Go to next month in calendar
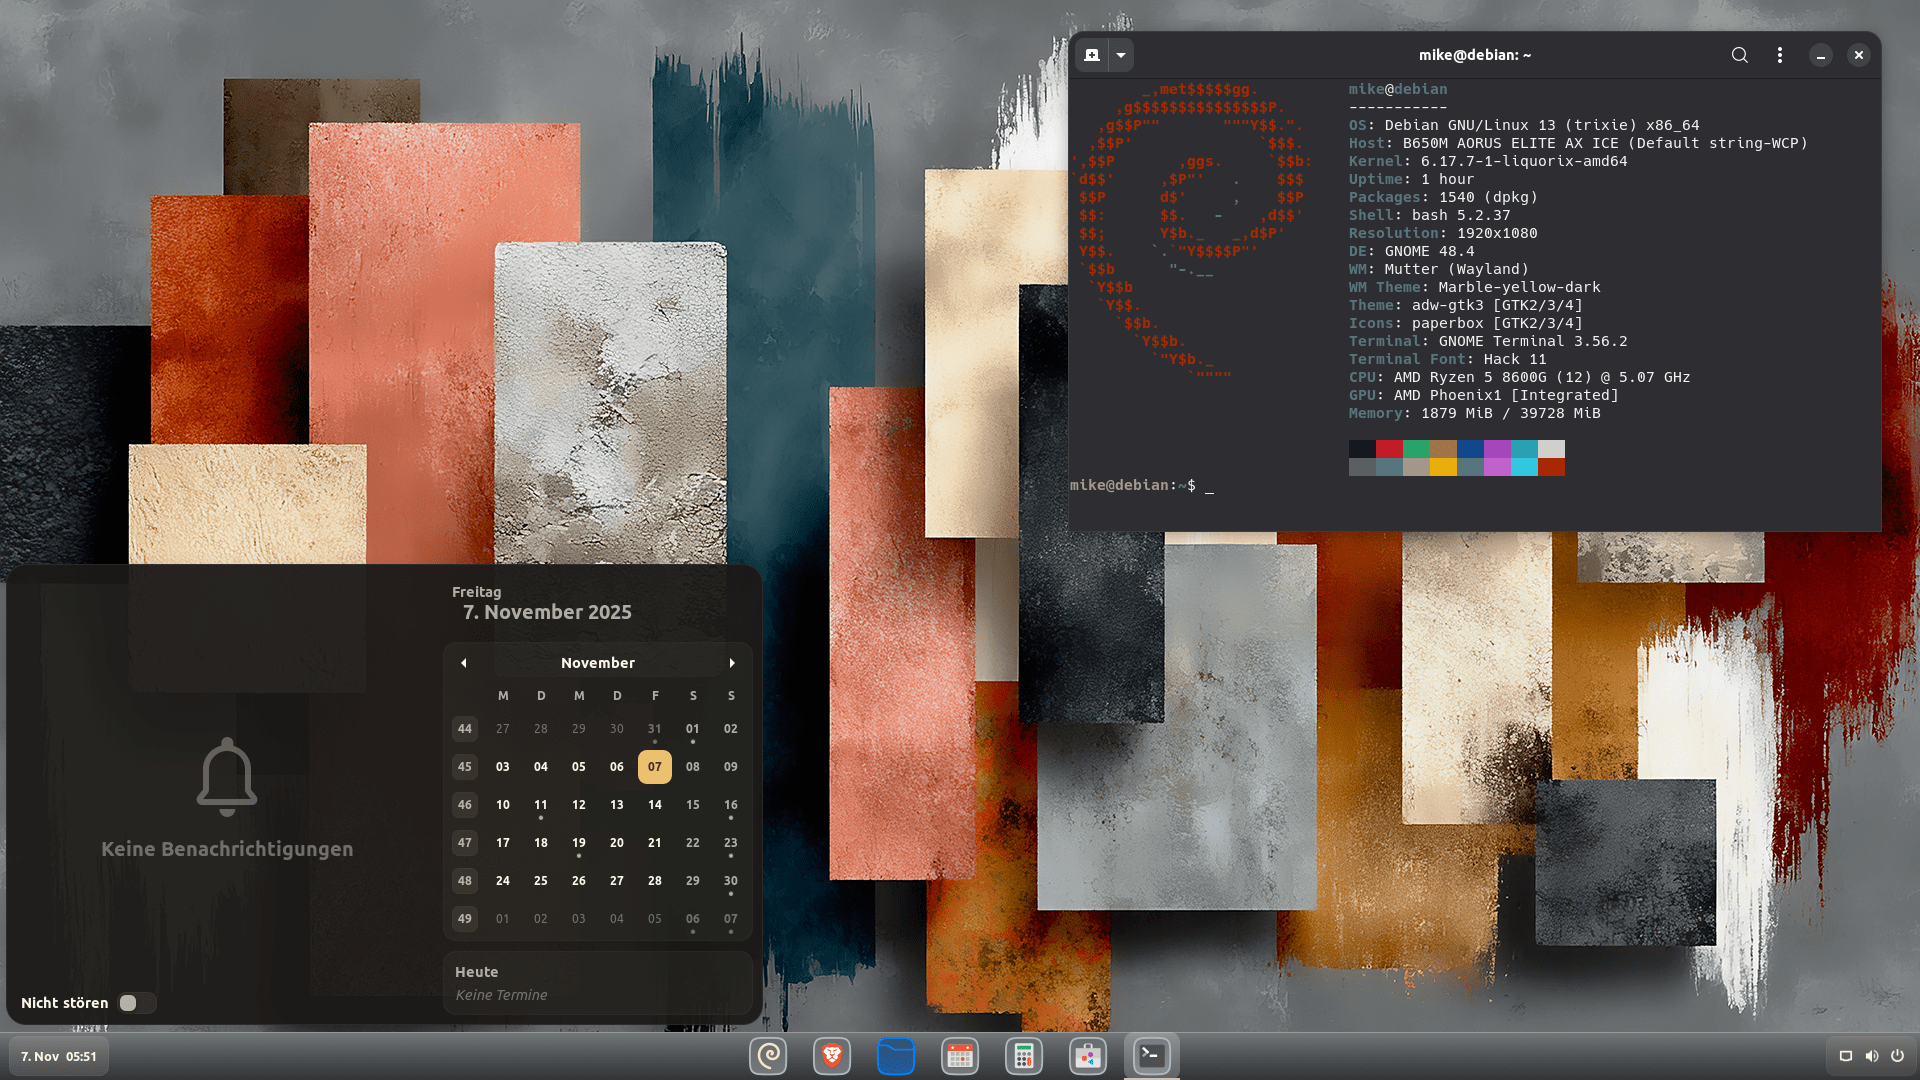 click(x=732, y=663)
